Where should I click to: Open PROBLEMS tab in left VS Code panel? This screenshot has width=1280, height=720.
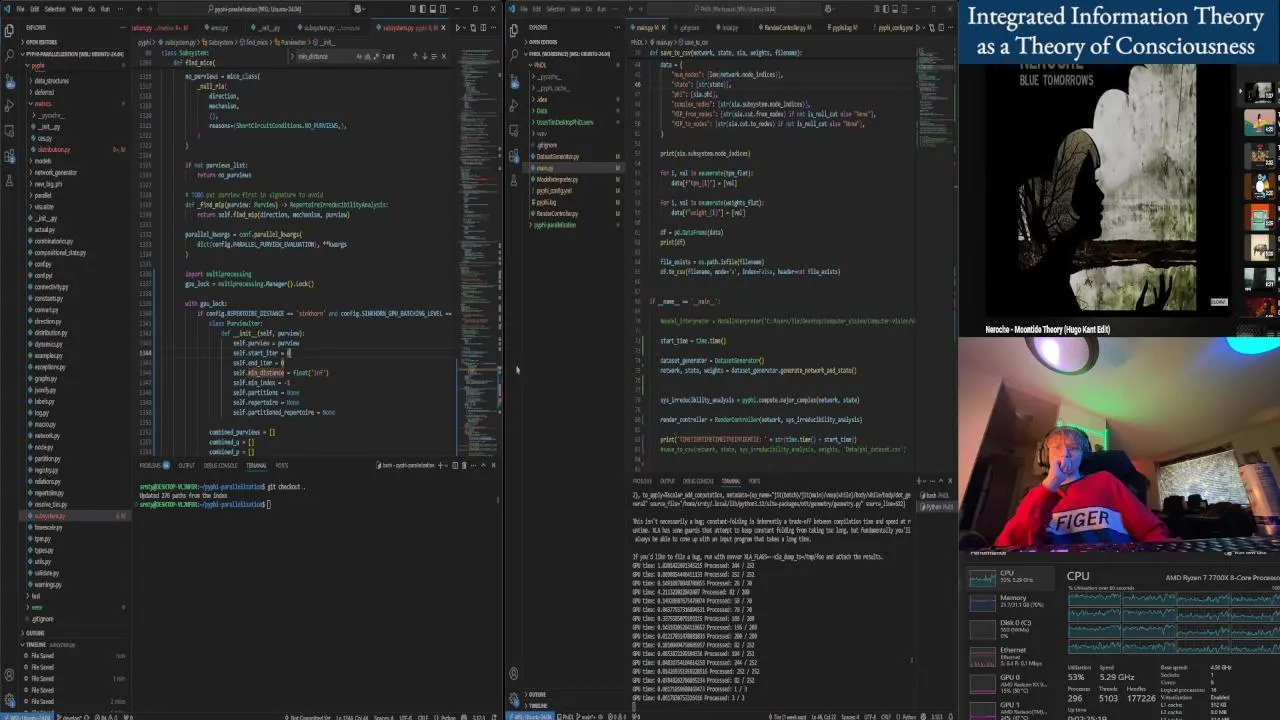pyautogui.click(x=153, y=465)
